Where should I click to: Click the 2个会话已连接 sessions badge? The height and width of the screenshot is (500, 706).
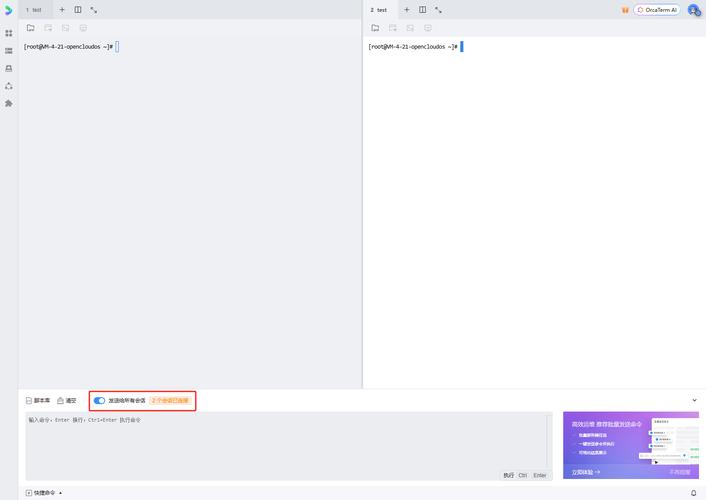tap(169, 400)
